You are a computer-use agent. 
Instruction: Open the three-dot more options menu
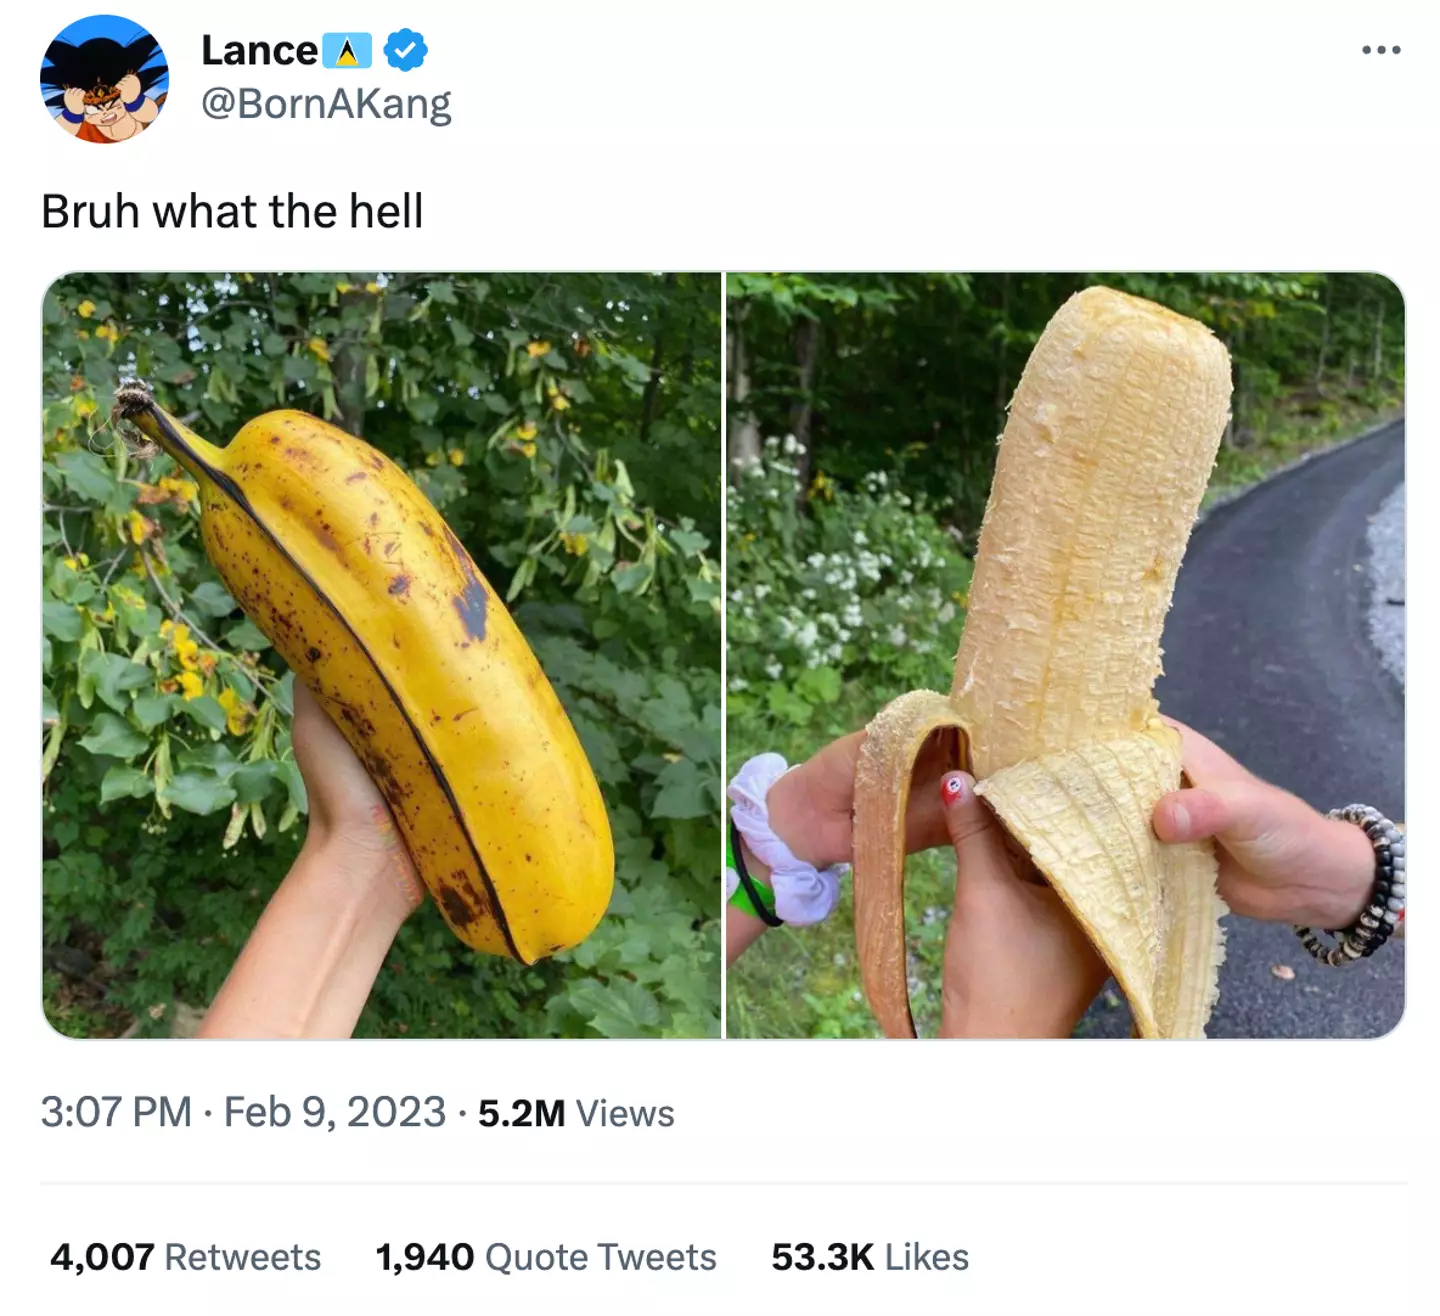(1381, 50)
